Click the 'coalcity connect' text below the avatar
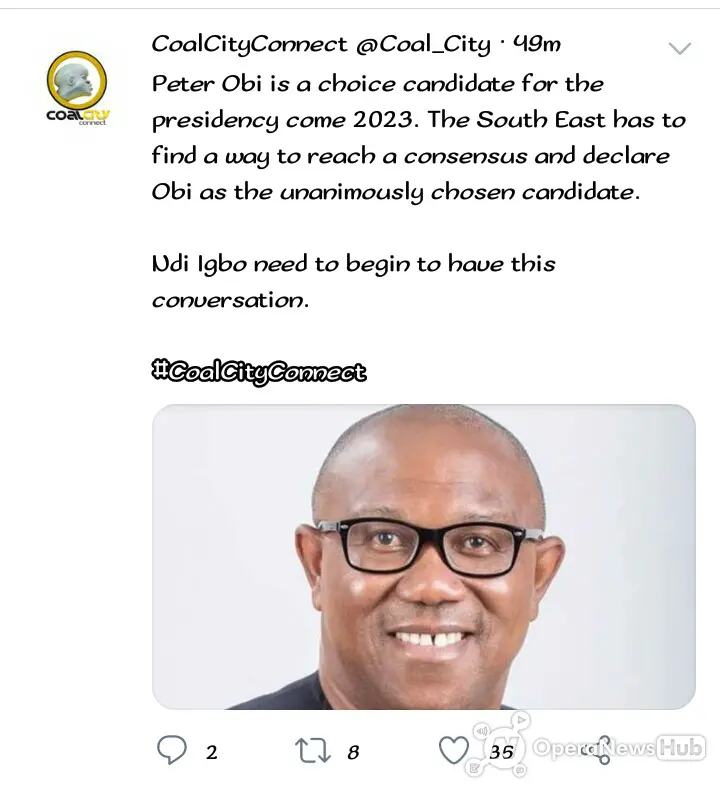 [x=78, y=117]
